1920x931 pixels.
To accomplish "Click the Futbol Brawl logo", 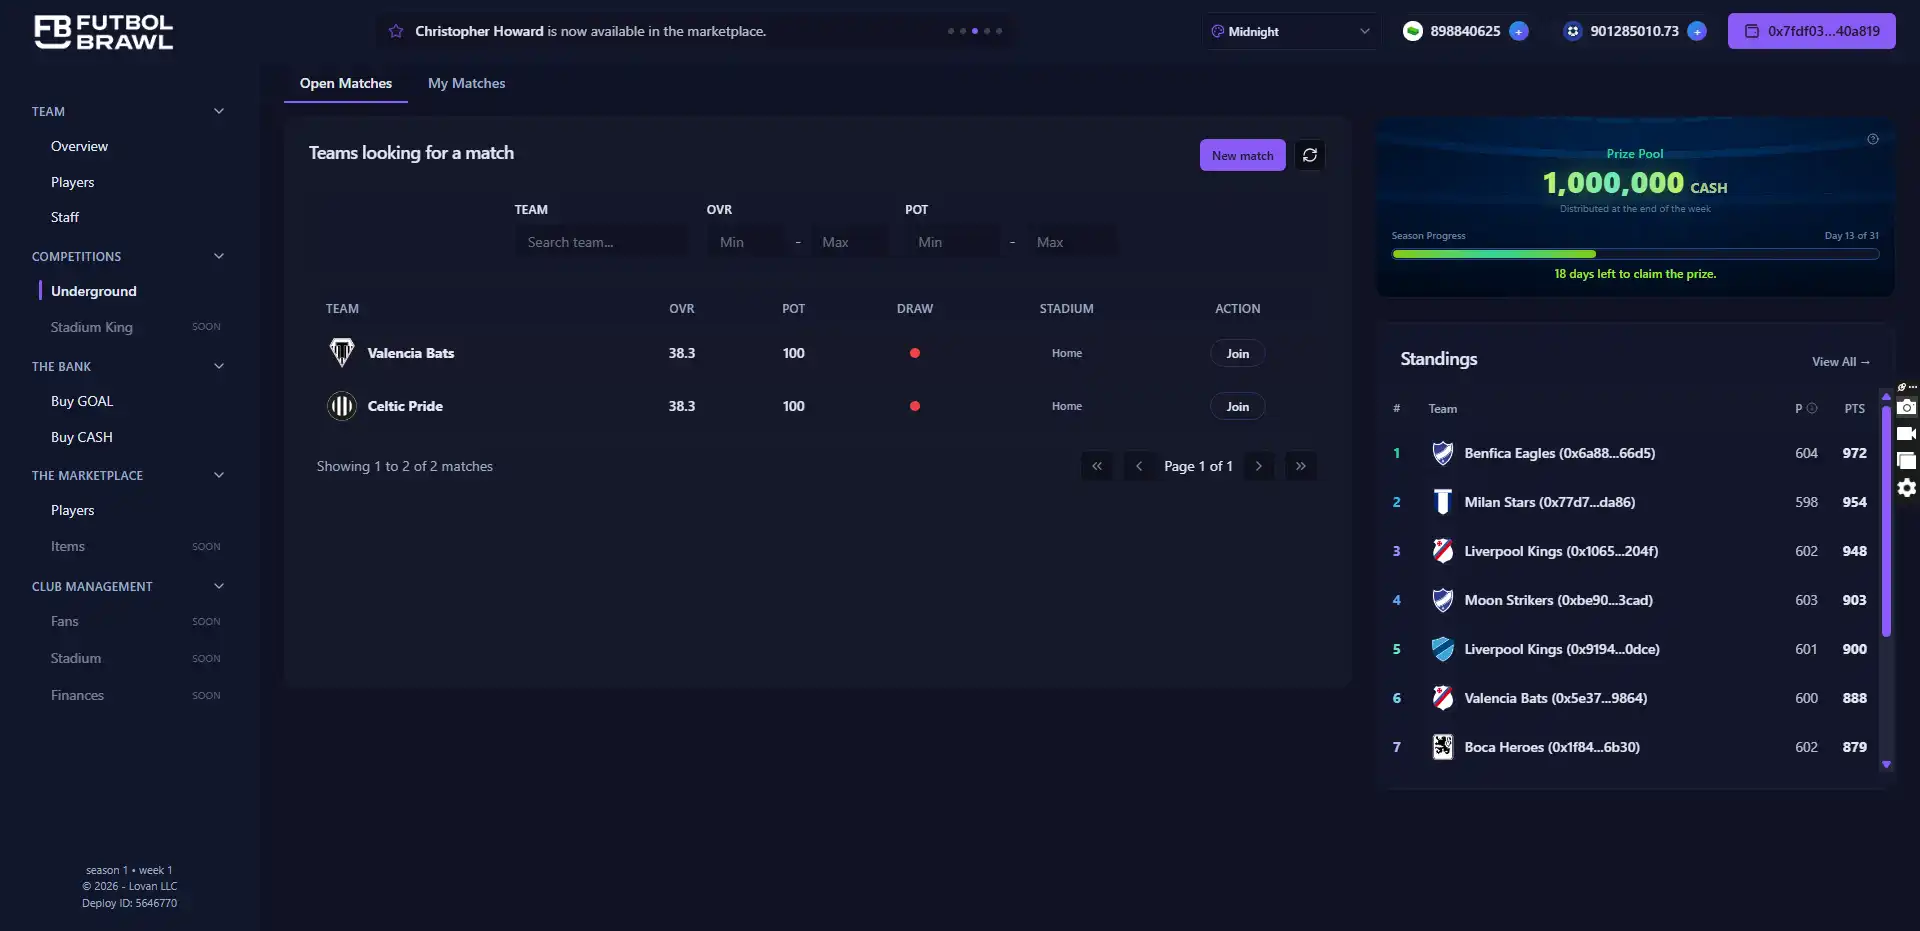I will 103,32.
